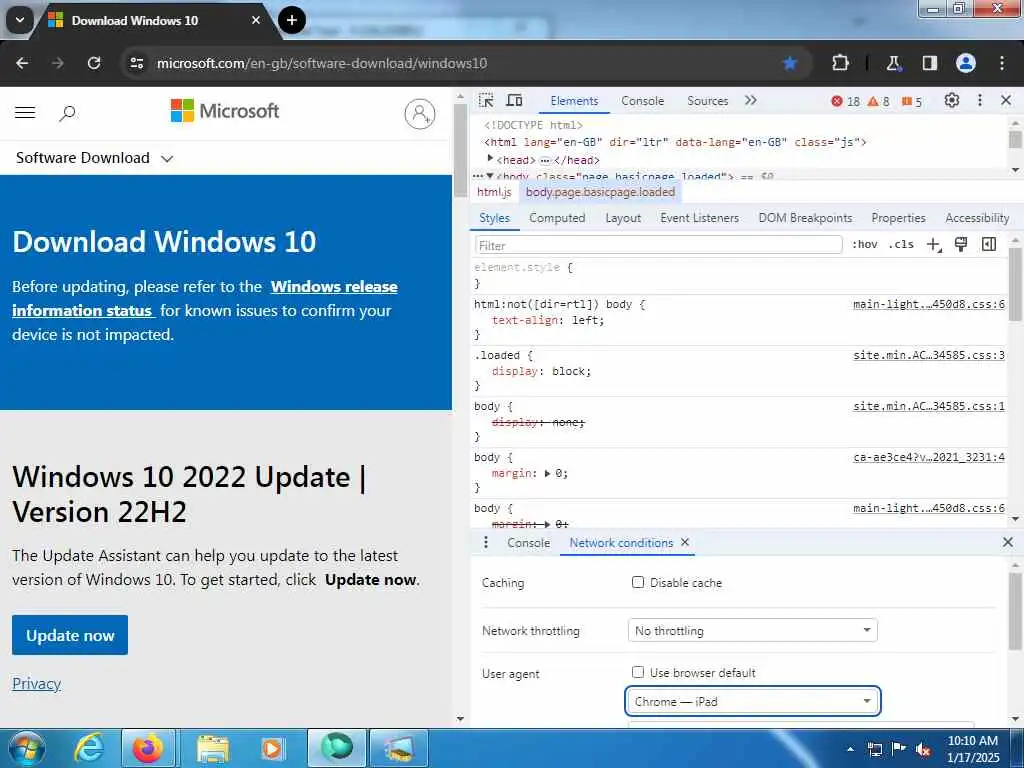Image resolution: width=1024 pixels, height=768 pixels.
Task: Switch to DevTools Elements tab
Action: 574,101
